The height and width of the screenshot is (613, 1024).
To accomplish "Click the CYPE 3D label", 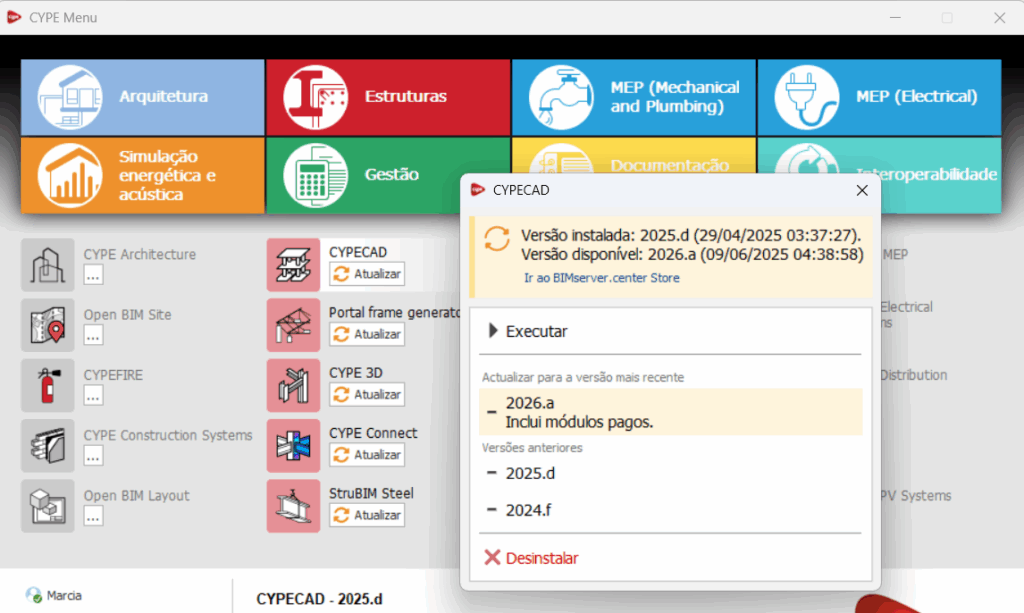I will click(x=356, y=373).
